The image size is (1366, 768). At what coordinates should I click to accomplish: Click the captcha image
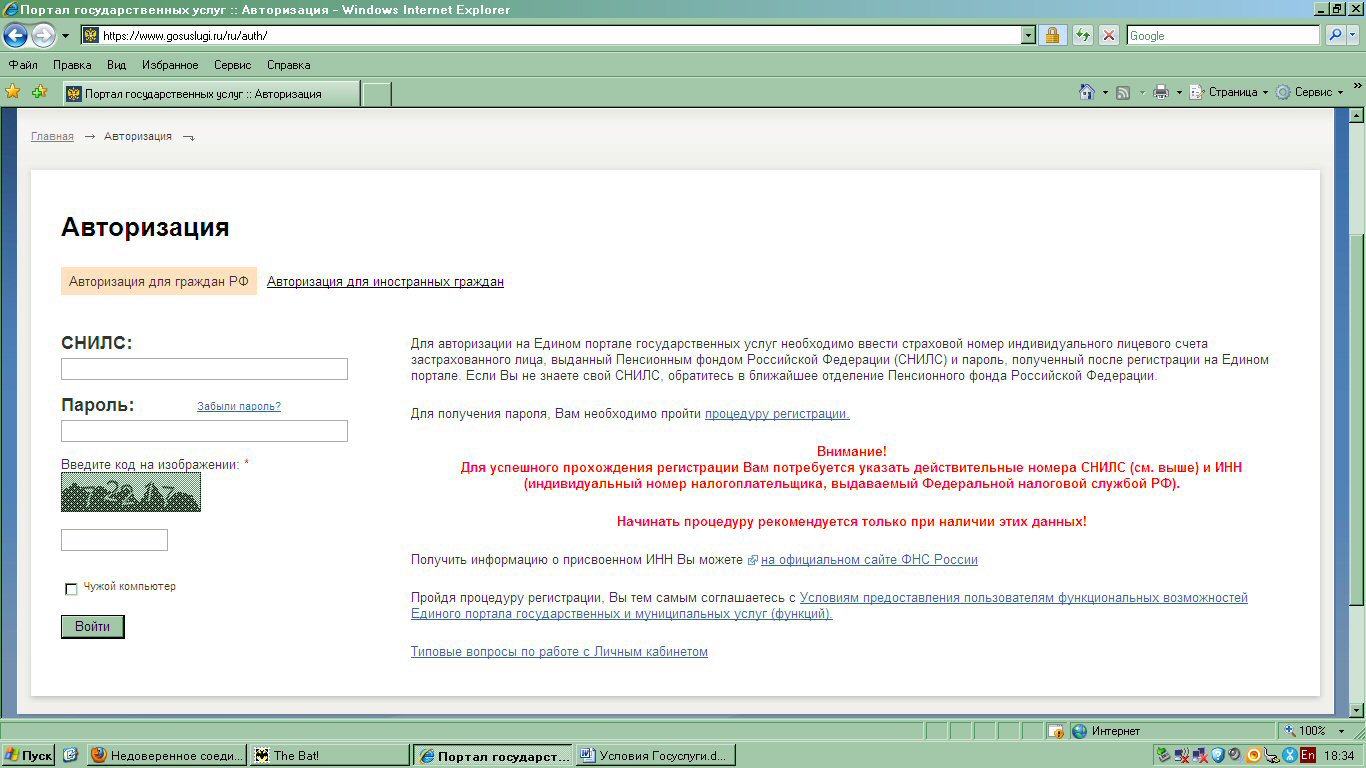point(131,492)
